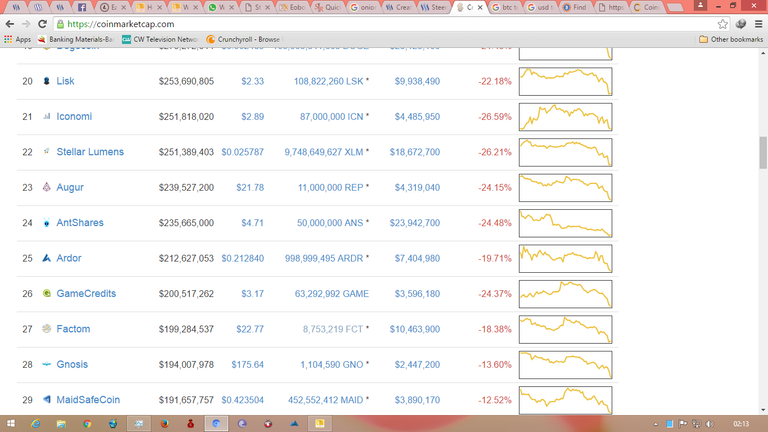Click Factom change -18.38%
The image size is (768, 432).
click(495, 329)
